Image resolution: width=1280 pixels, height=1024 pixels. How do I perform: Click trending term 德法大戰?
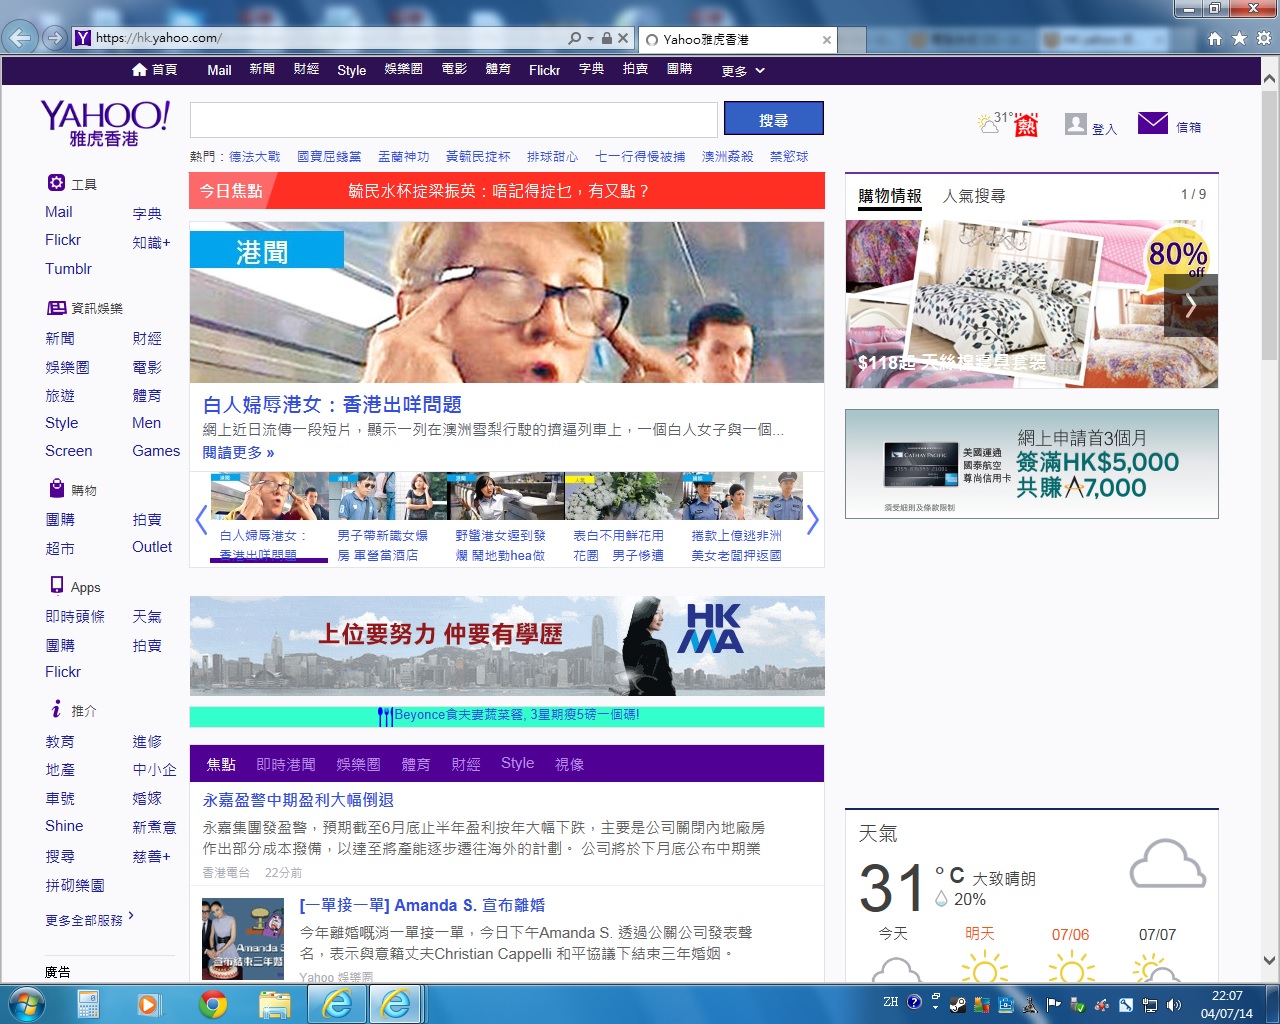pyautogui.click(x=255, y=156)
